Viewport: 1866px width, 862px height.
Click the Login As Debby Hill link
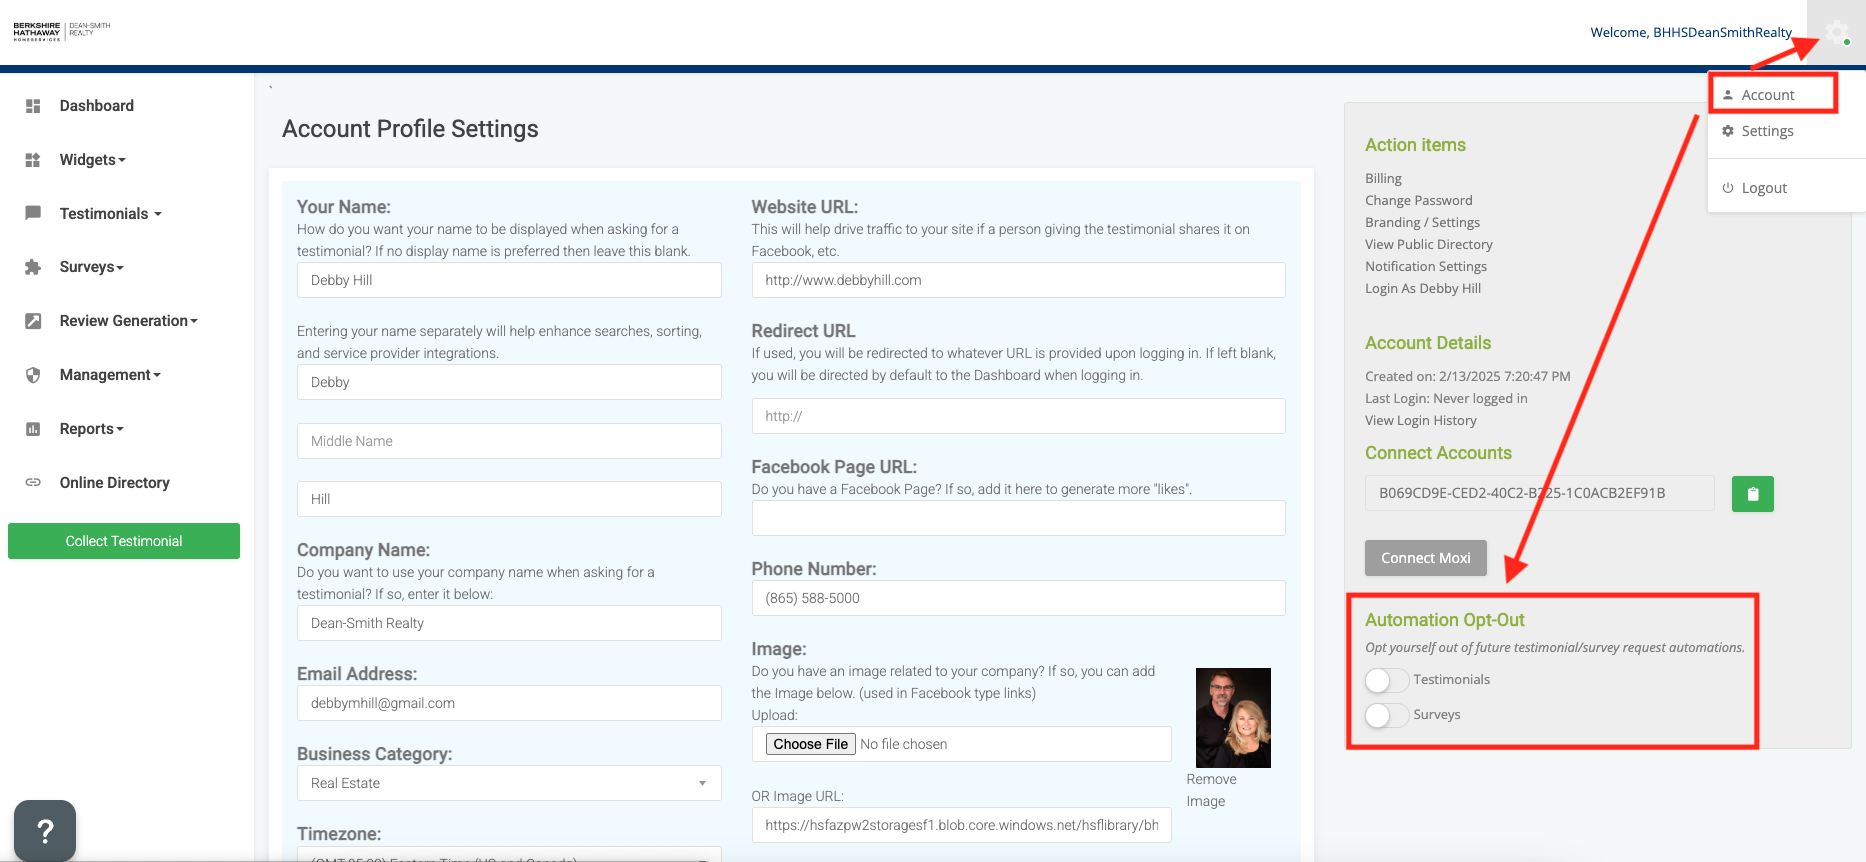click(x=1422, y=288)
